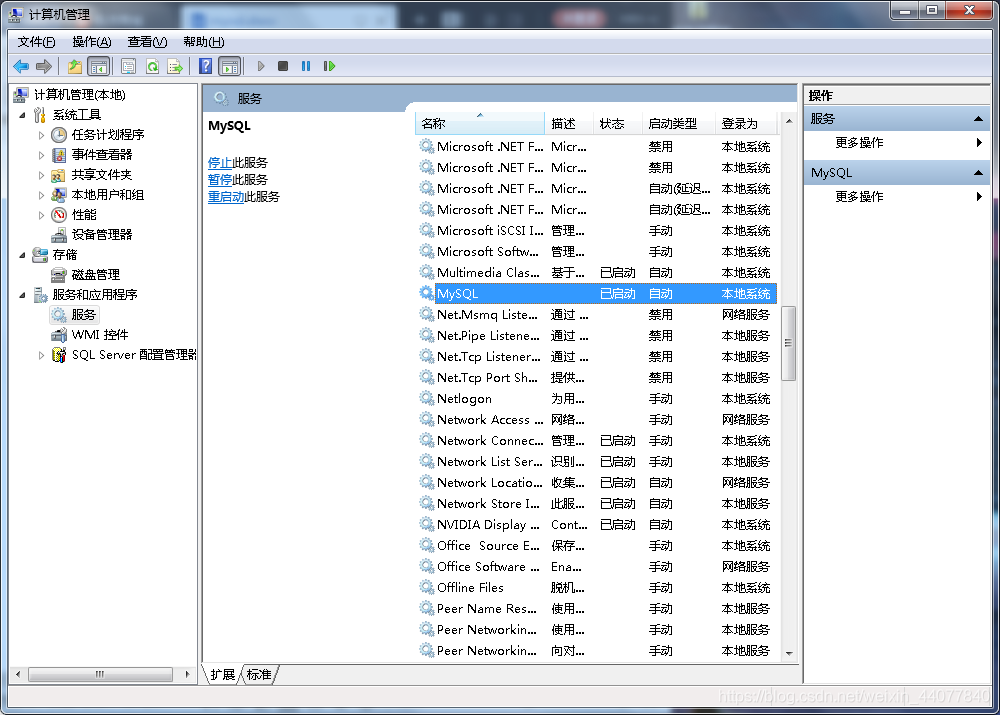
Task: Click the tree pane horizontal scrollbar thumb
Action: click(x=100, y=674)
